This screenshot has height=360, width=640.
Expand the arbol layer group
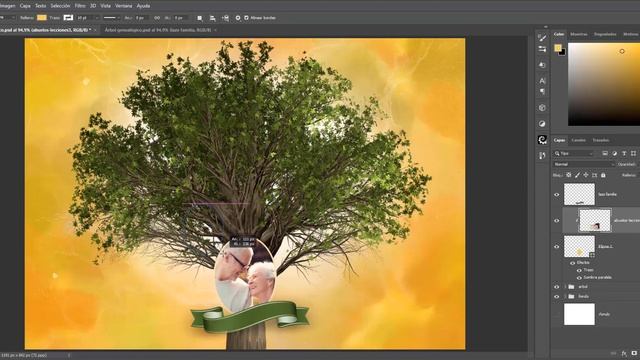pyautogui.click(x=565, y=287)
